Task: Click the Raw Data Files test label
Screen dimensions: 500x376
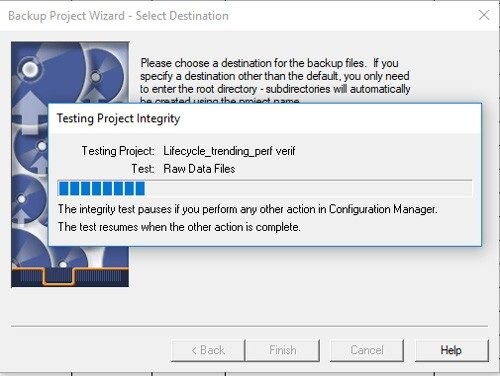Action: pyautogui.click(x=199, y=169)
